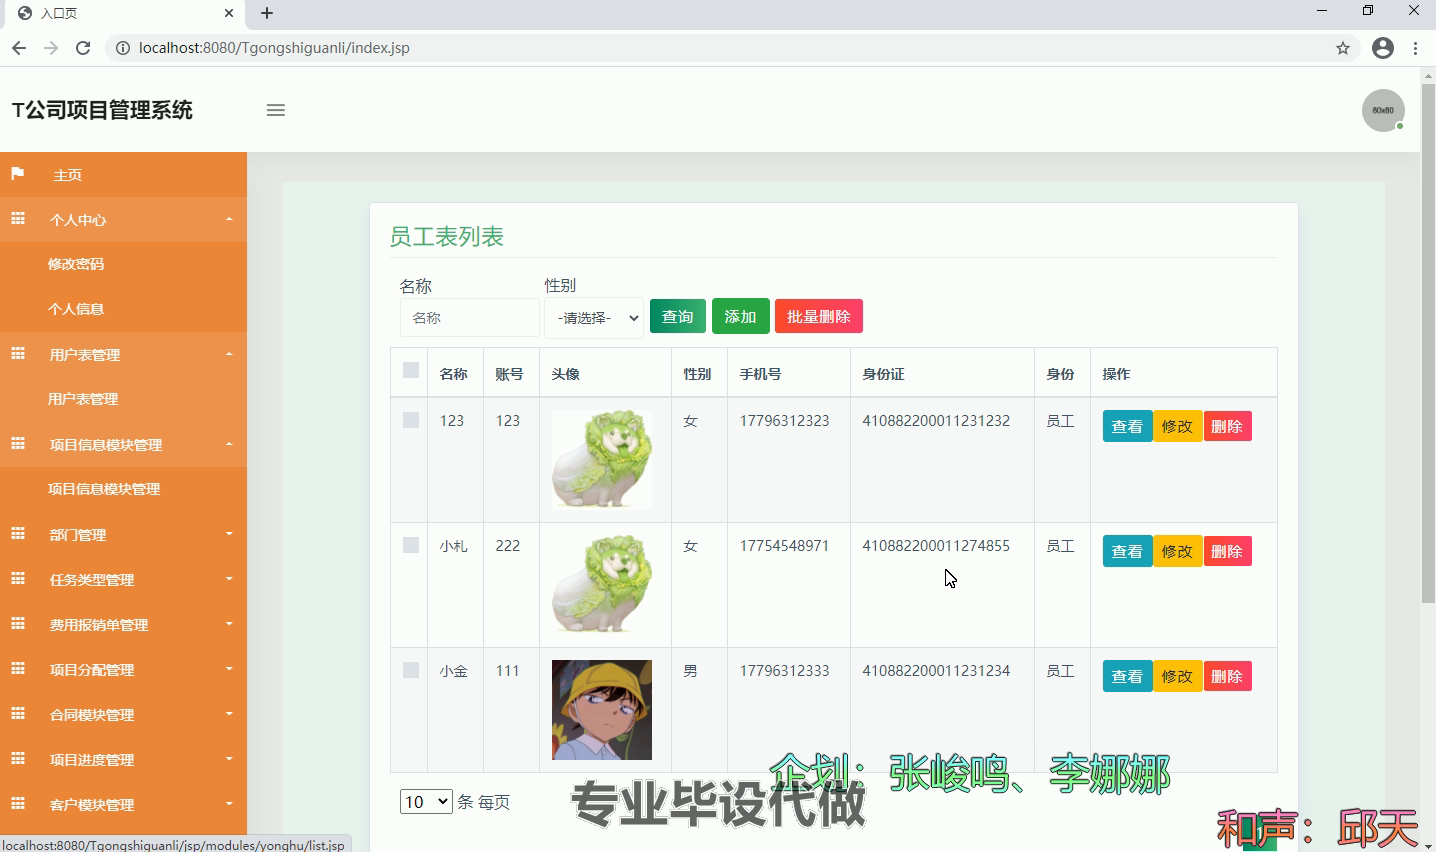Click grid icon beside 项目信息模块管理 header
The height and width of the screenshot is (852, 1436).
17,444
